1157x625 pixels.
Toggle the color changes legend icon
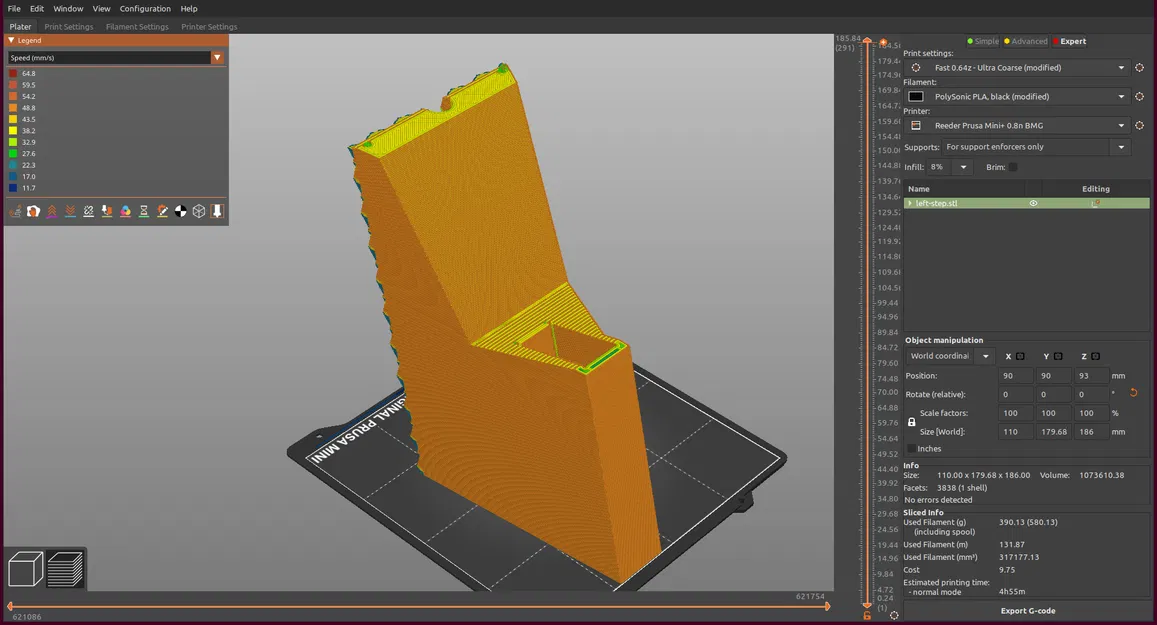pyautogui.click(x=125, y=211)
